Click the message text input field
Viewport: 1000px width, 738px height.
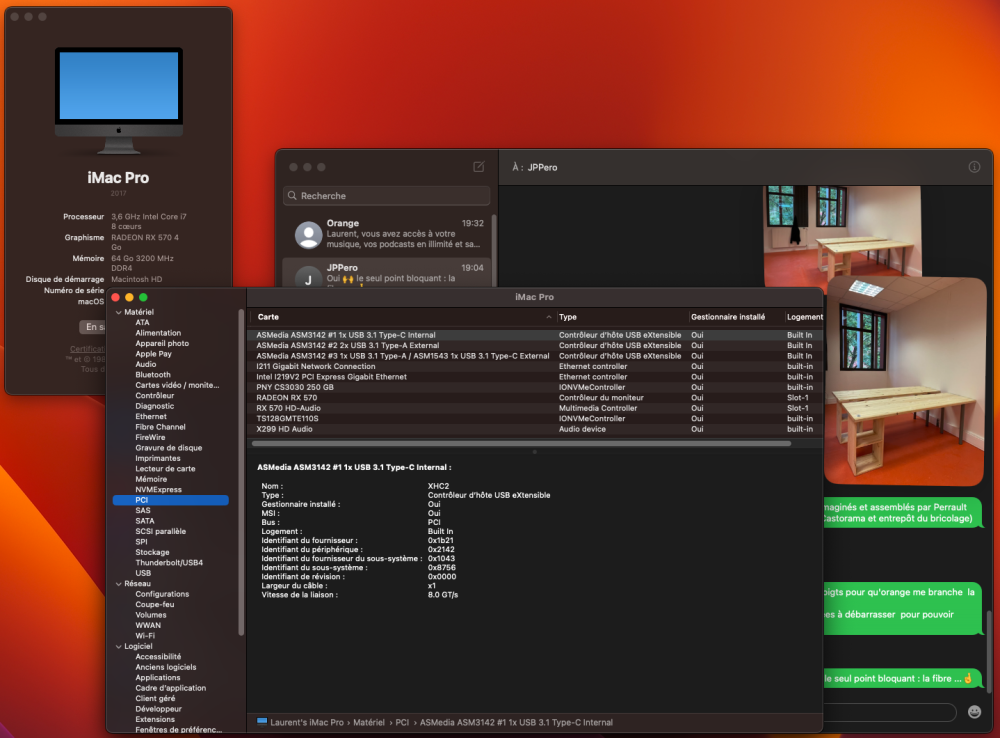coord(890,712)
